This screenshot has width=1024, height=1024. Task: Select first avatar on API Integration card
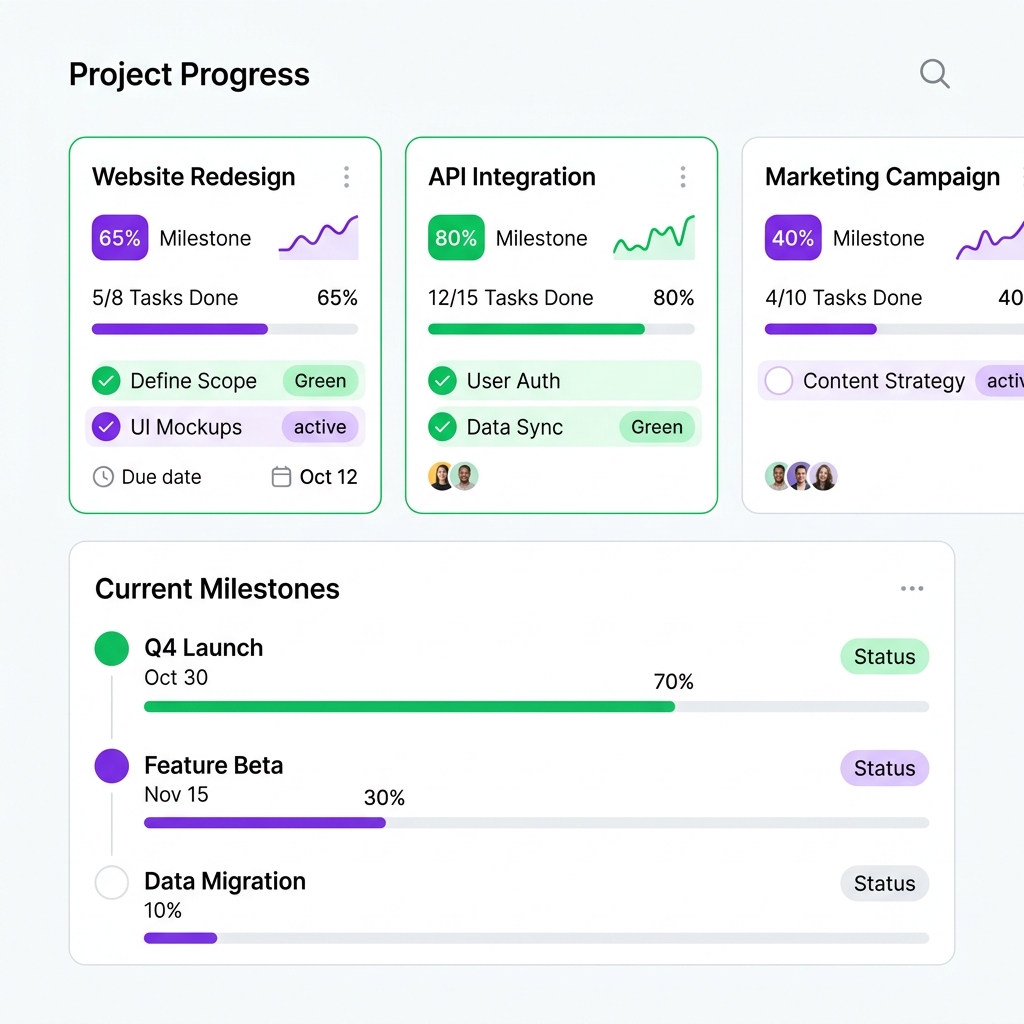point(441,476)
